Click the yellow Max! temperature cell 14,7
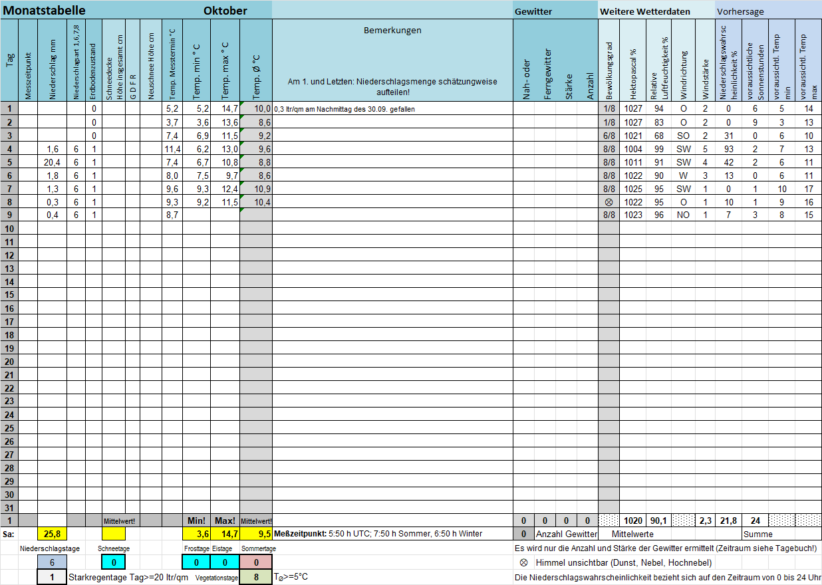This screenshot has height=585, width=822. (225, 535)
